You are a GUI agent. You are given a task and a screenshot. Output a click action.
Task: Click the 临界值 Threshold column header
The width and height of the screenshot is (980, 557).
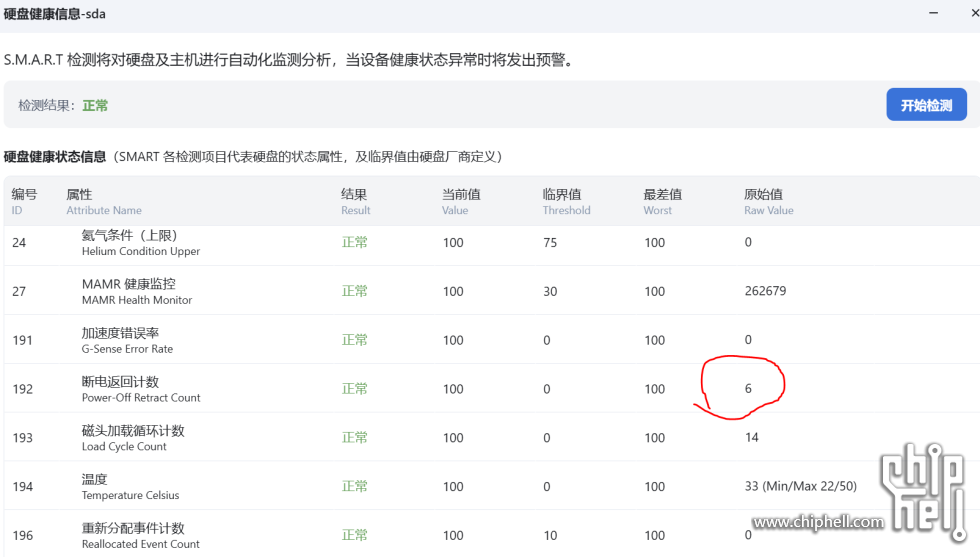click(566, 201)
